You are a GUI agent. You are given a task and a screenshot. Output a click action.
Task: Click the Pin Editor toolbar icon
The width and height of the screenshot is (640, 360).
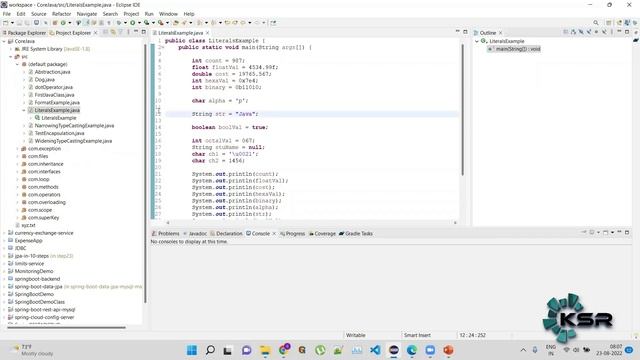click(x=273, y=23)
